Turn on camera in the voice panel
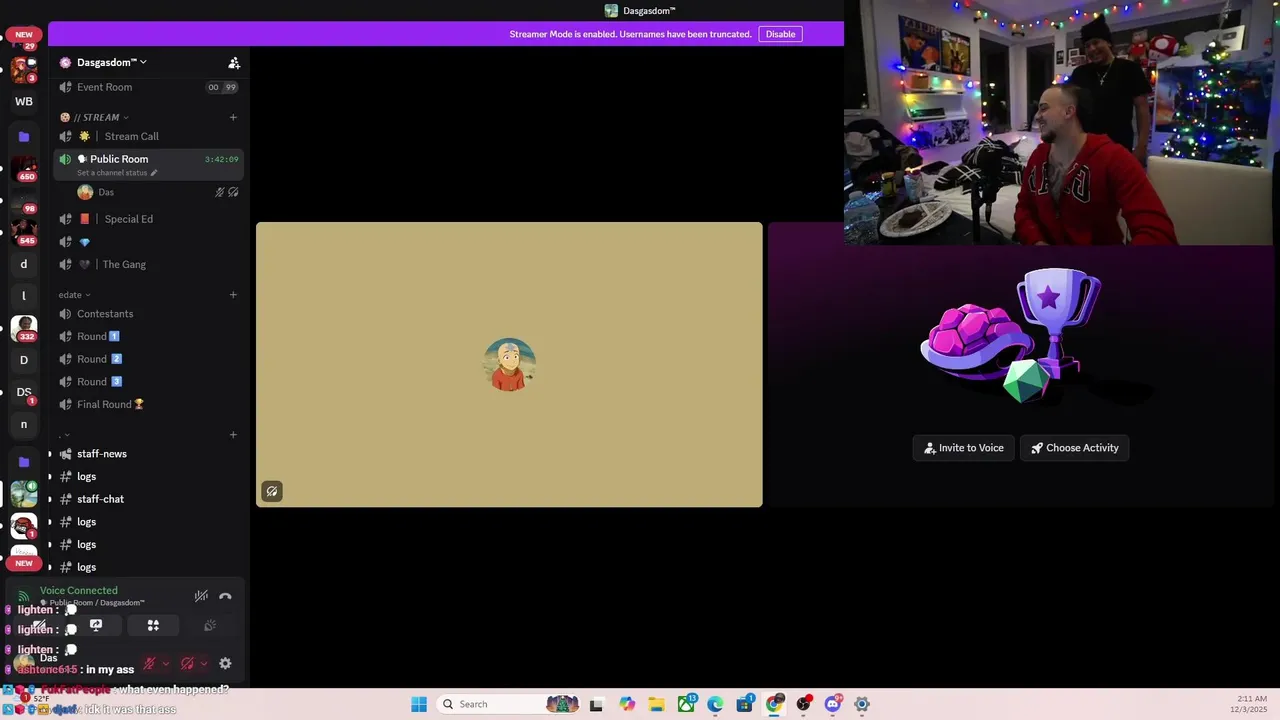The height and width of the screenshot is (720, 1280). tap(39, 626)
